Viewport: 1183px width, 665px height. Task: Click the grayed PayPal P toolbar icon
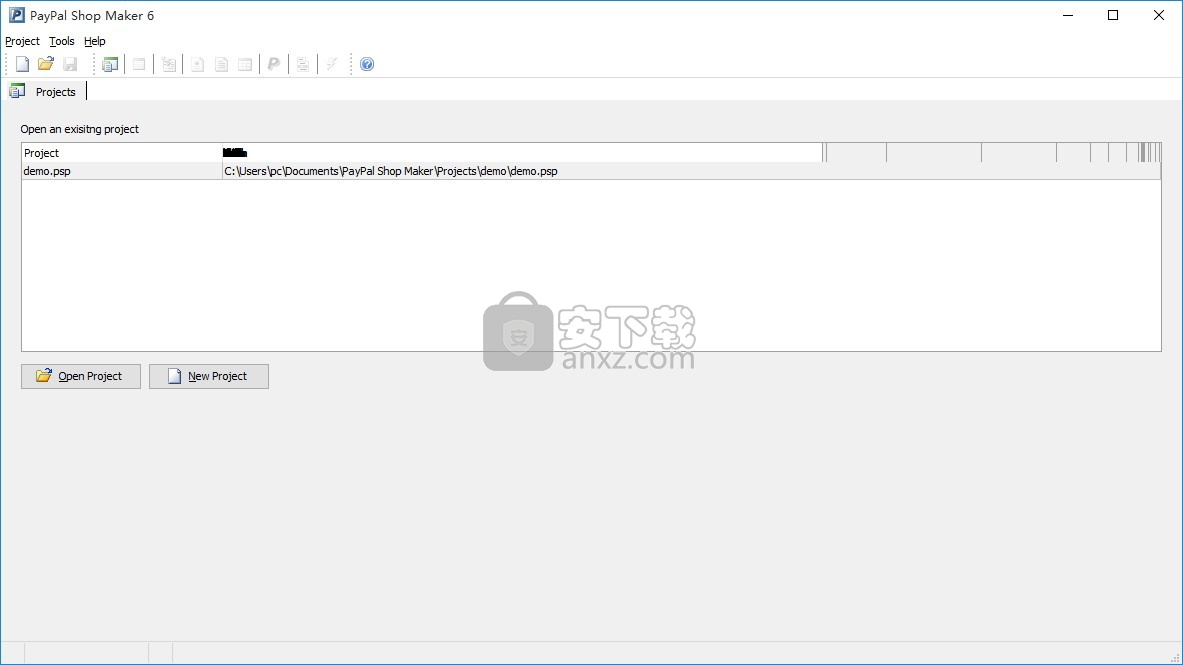(x=274, y=64)
